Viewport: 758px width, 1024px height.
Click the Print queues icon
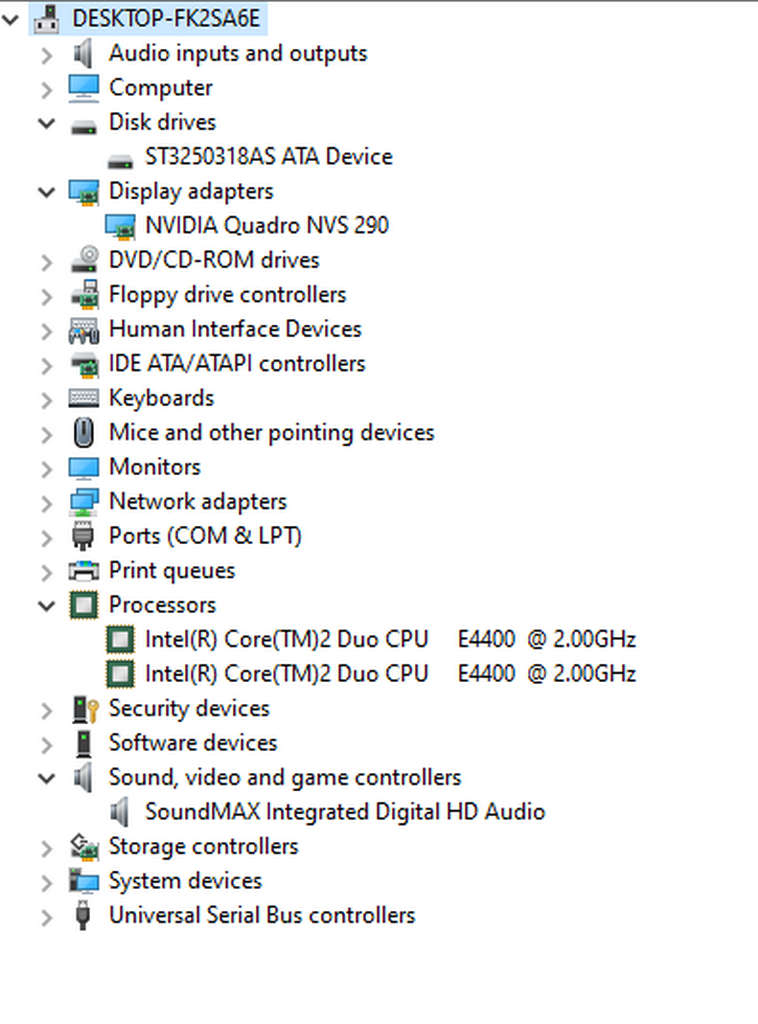[x=84, y=571]
